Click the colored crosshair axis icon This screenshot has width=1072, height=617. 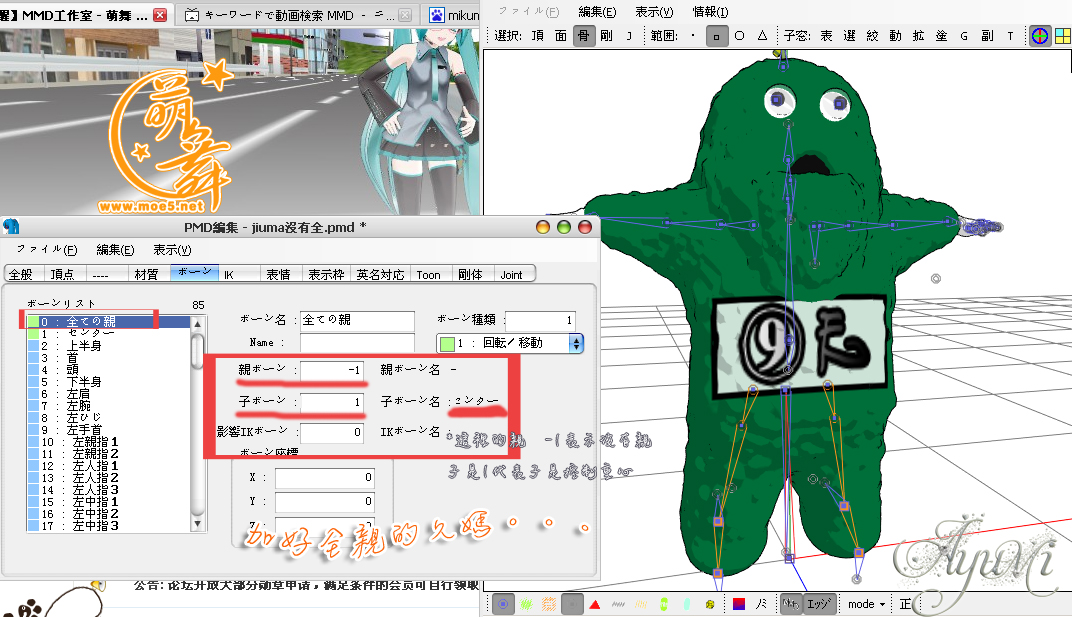click(1040, 36)
